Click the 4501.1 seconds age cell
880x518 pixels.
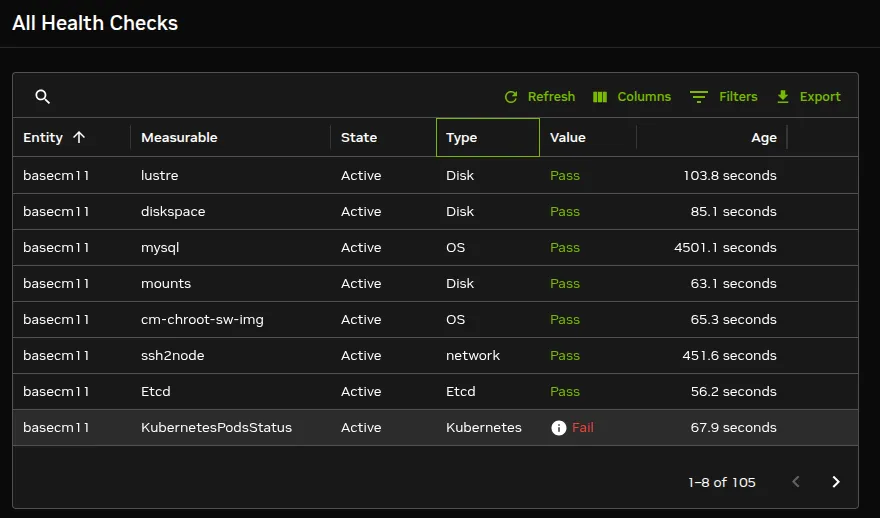(x=725, y=247)
